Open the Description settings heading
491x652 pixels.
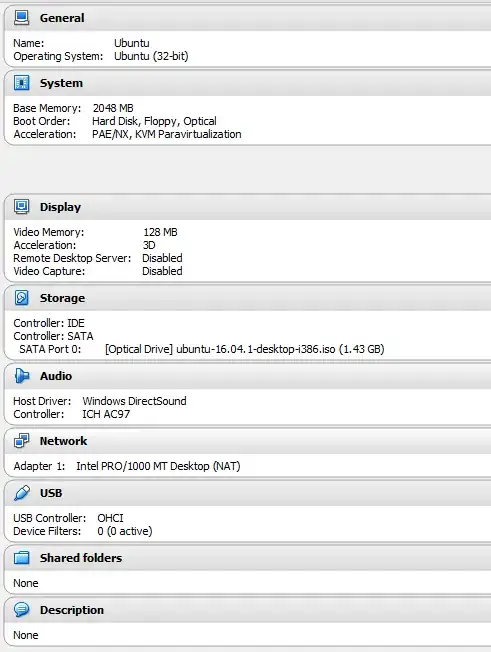72,610
